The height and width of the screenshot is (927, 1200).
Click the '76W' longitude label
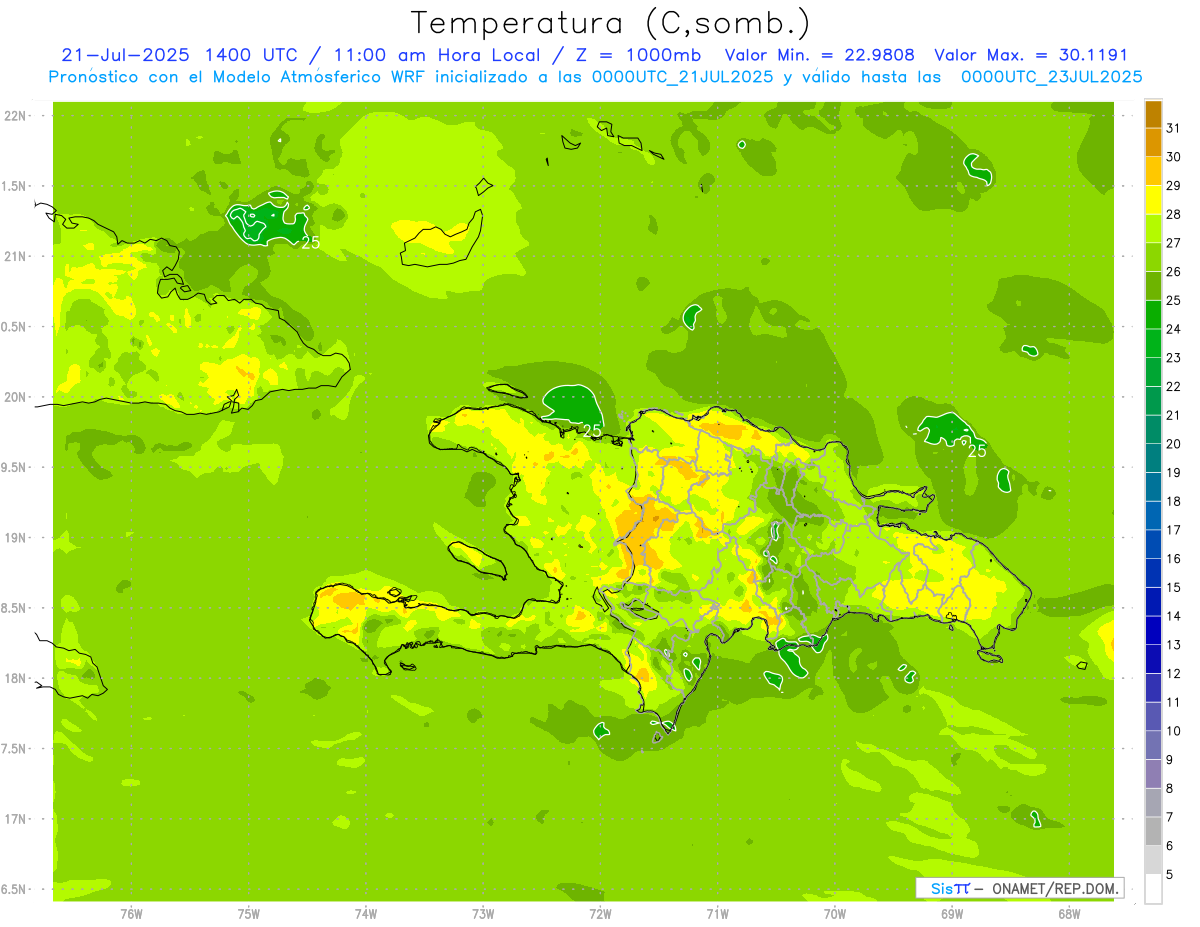[x=131, y=914]
